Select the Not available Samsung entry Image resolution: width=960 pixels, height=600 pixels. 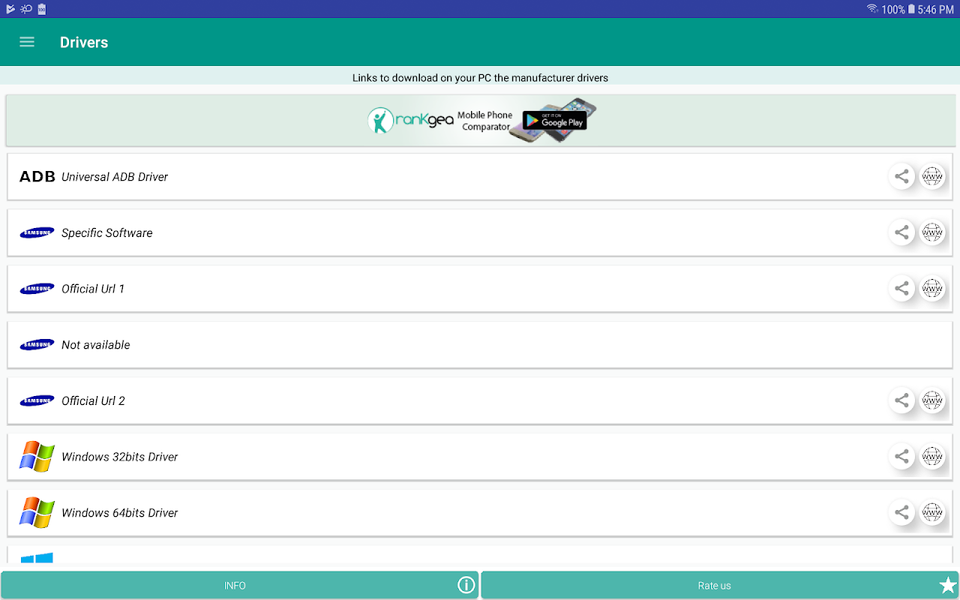coord(96,345)
